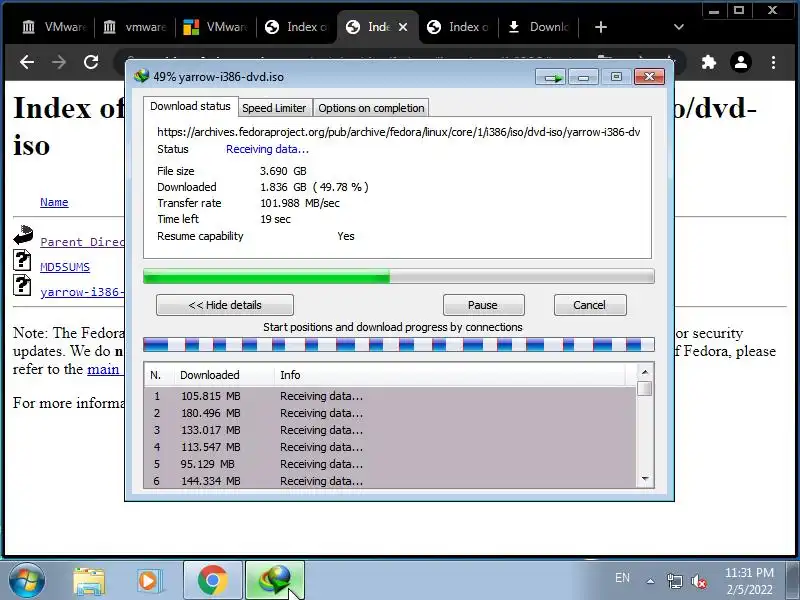Click the connections progress segment bar

click(398, 345)
